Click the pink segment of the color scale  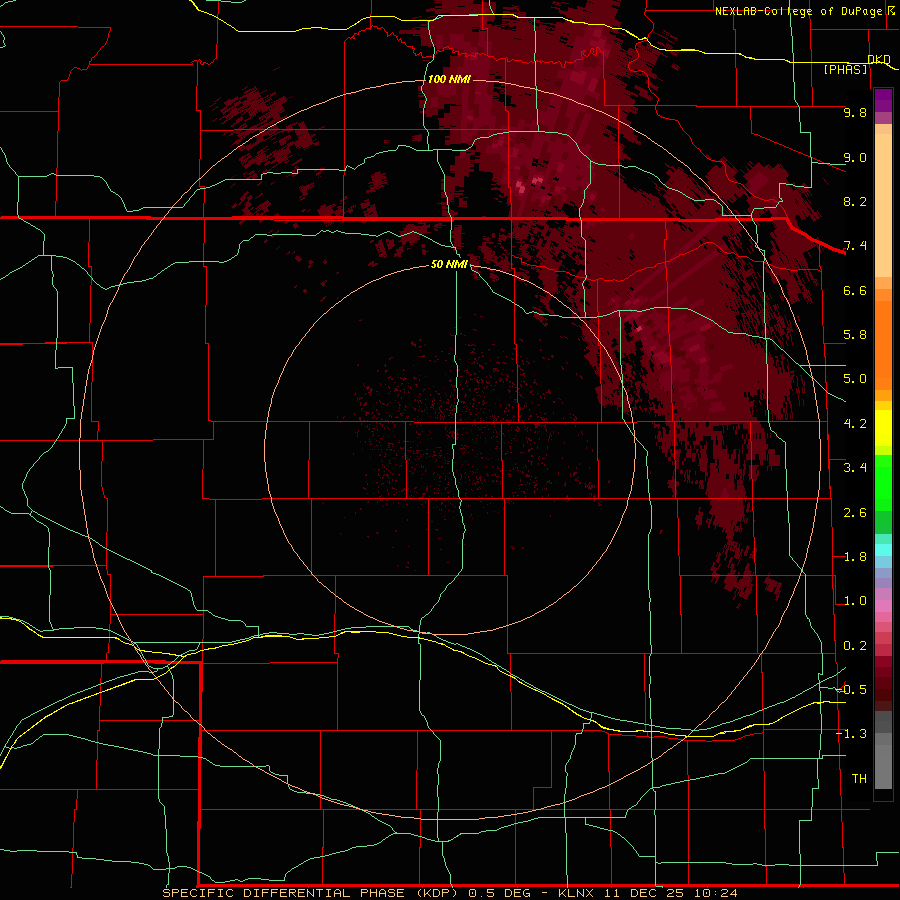(883, 606)
